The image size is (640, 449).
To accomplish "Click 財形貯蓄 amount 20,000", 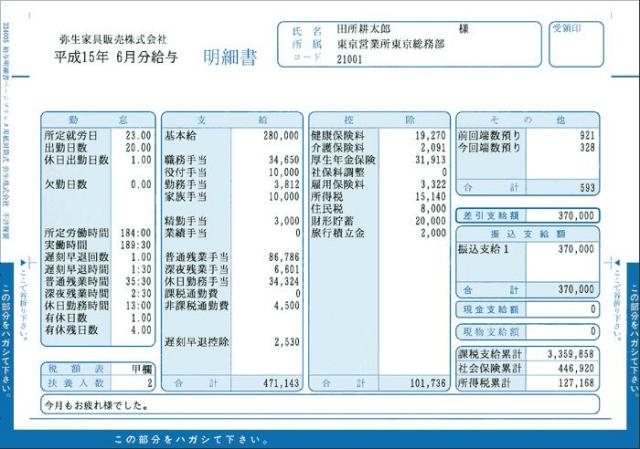I will [x=431, y=221].
